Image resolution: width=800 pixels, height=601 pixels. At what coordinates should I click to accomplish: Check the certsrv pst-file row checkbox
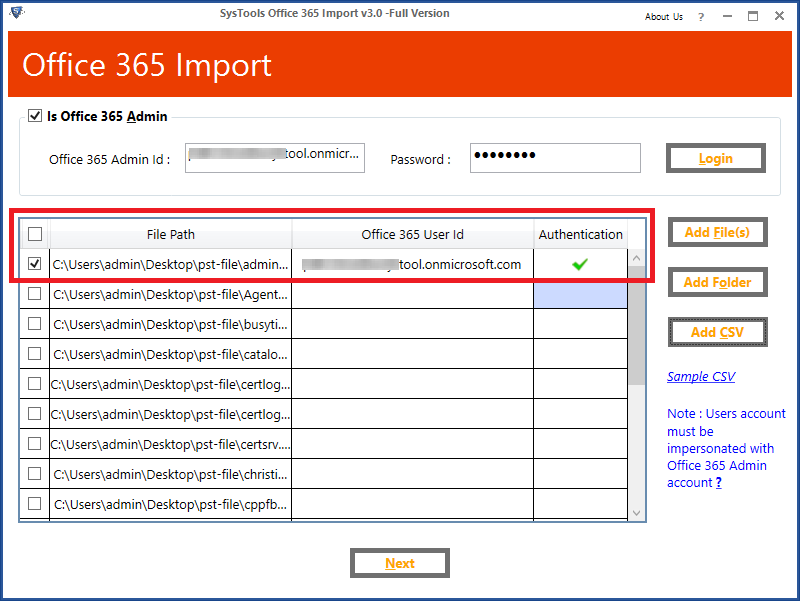35,443
